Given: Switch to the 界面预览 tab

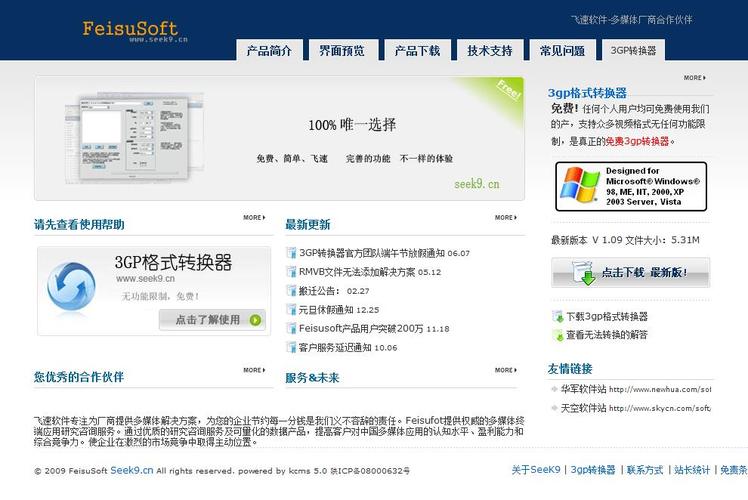Looking at the screenshot, I should point(342,50).
